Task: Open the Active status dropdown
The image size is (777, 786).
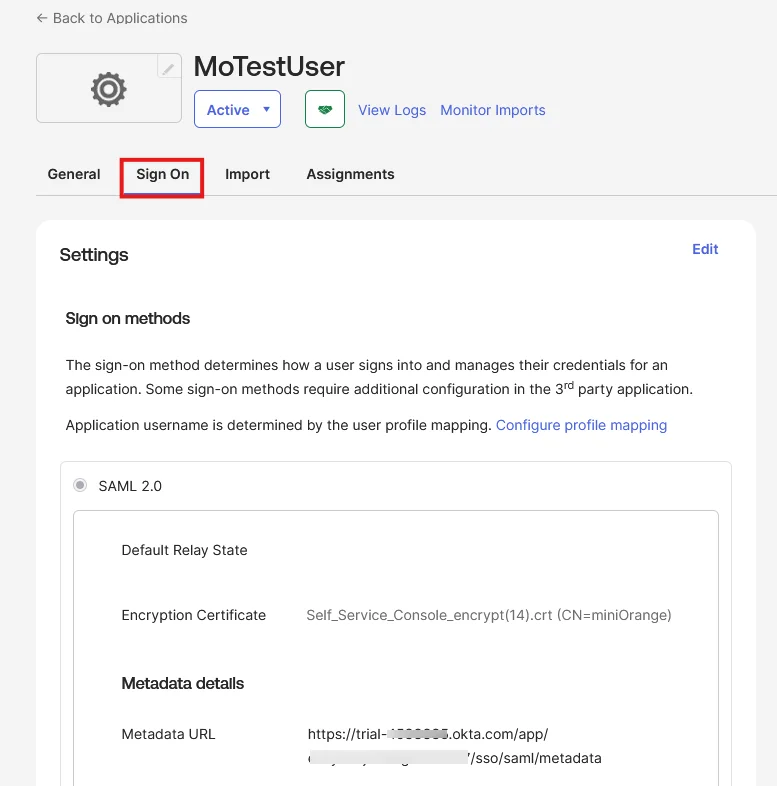Action: point(237,109)
